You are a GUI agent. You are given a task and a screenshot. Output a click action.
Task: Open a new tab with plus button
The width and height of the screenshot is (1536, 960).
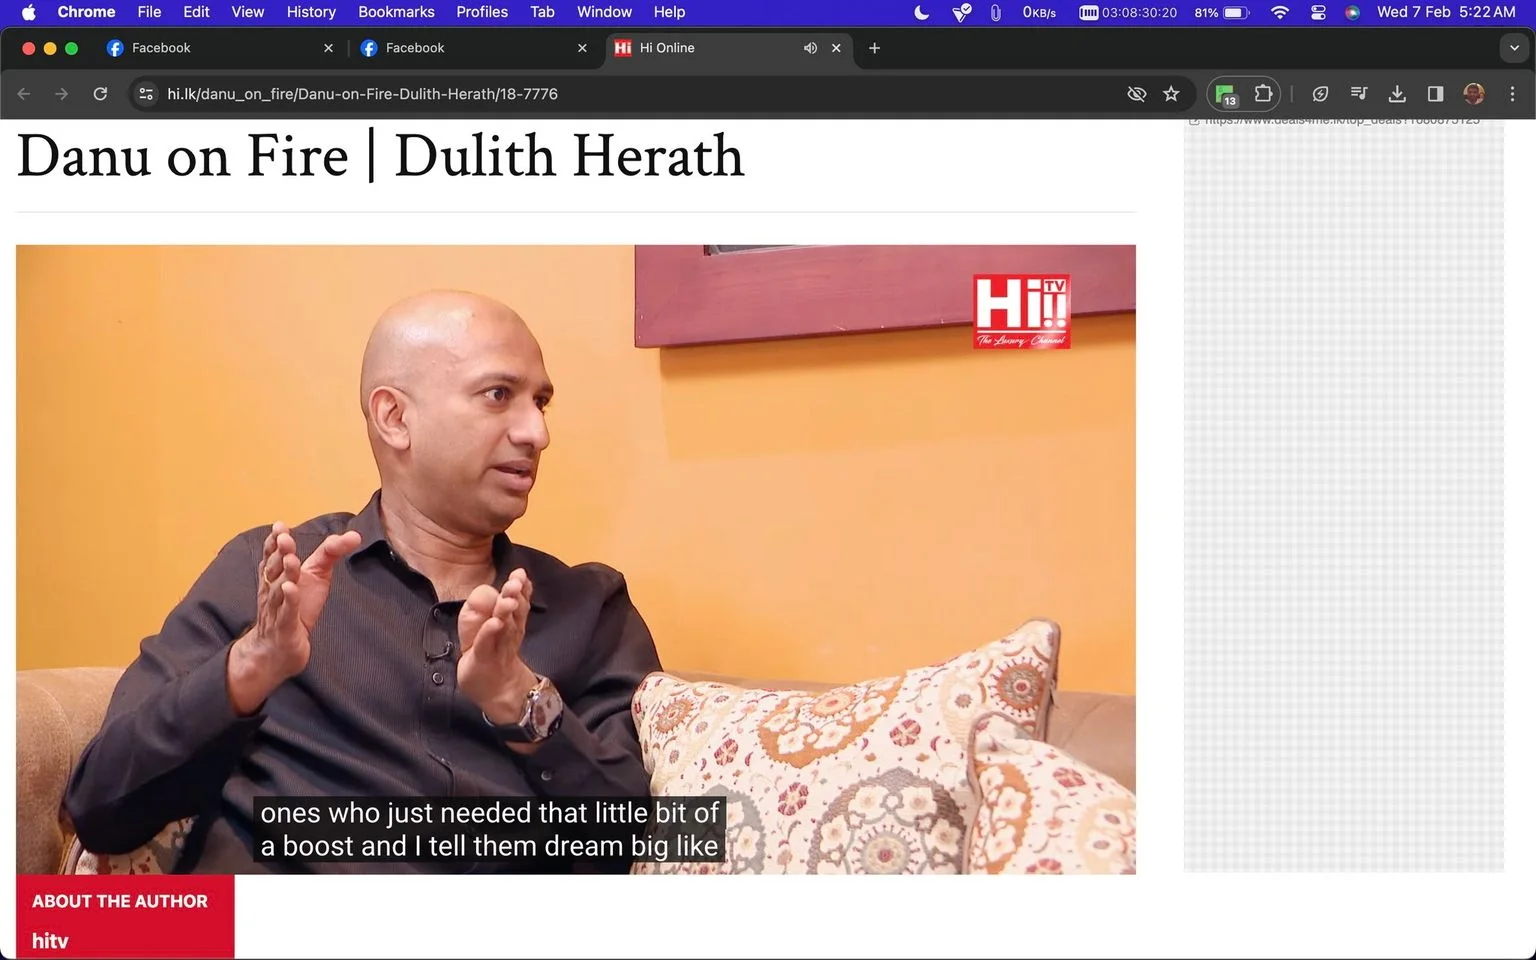point(874,48)
